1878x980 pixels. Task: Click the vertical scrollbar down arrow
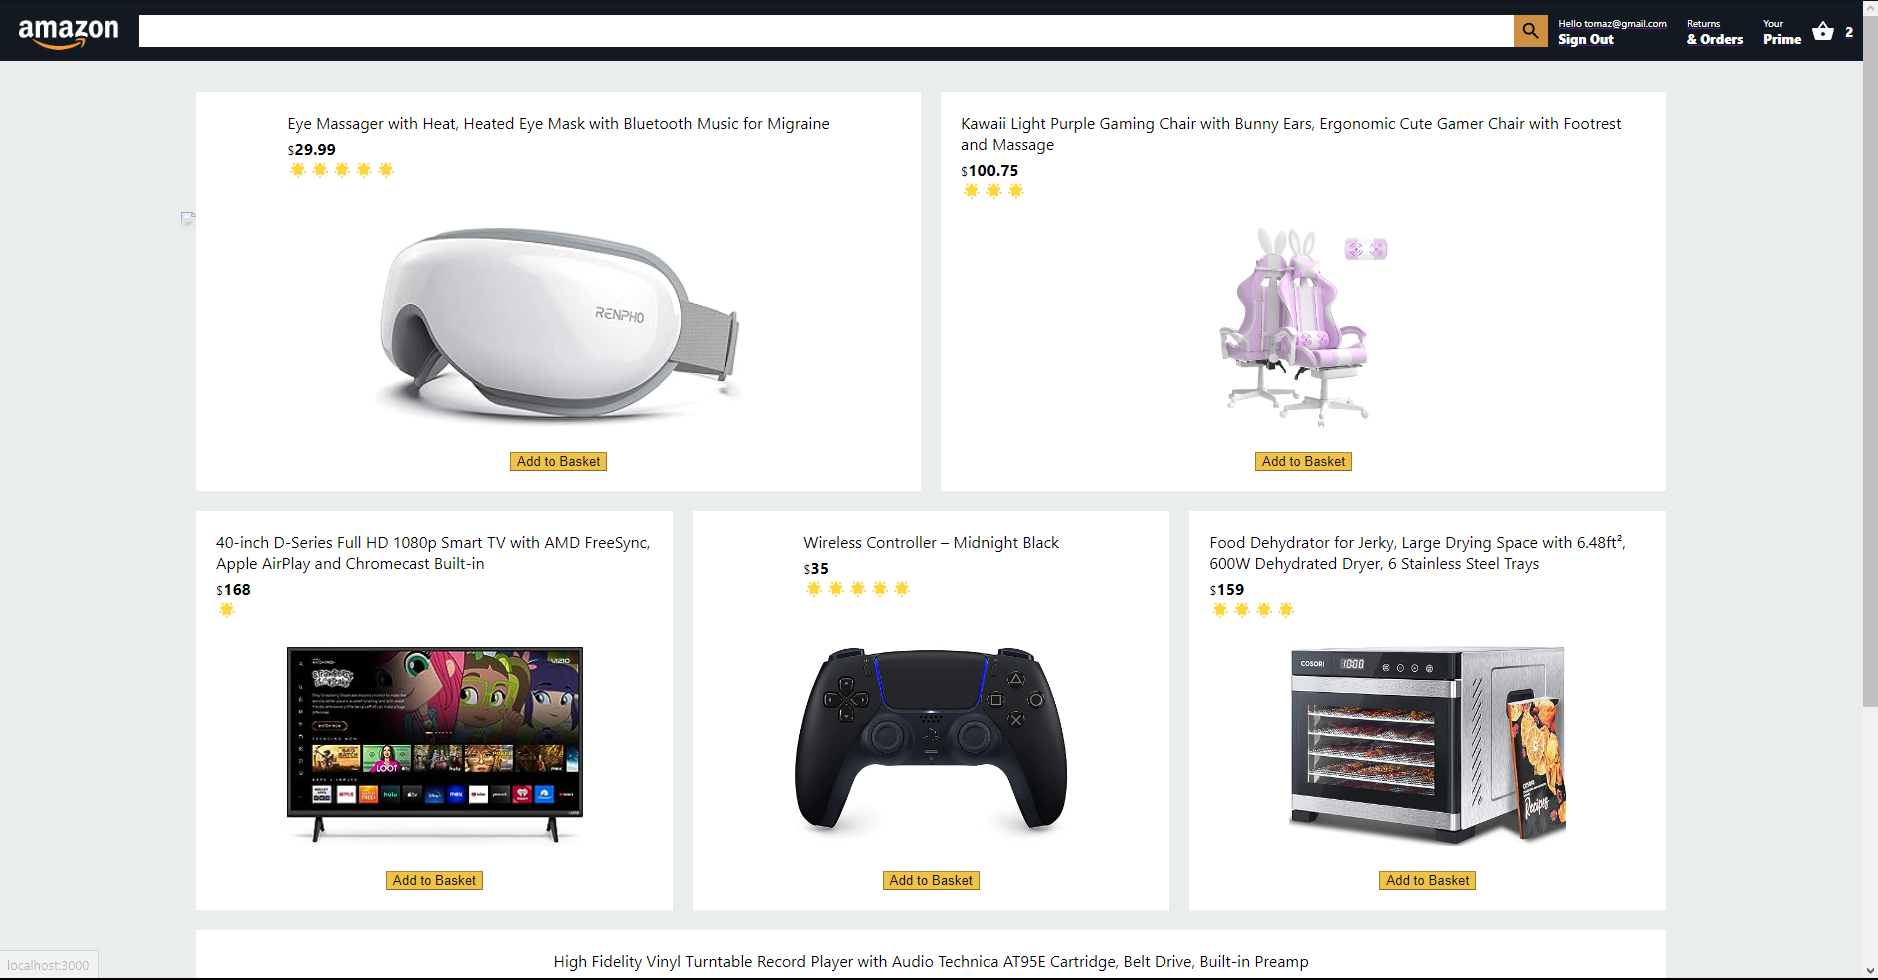pyautogui.click(x=1870, y=971)
